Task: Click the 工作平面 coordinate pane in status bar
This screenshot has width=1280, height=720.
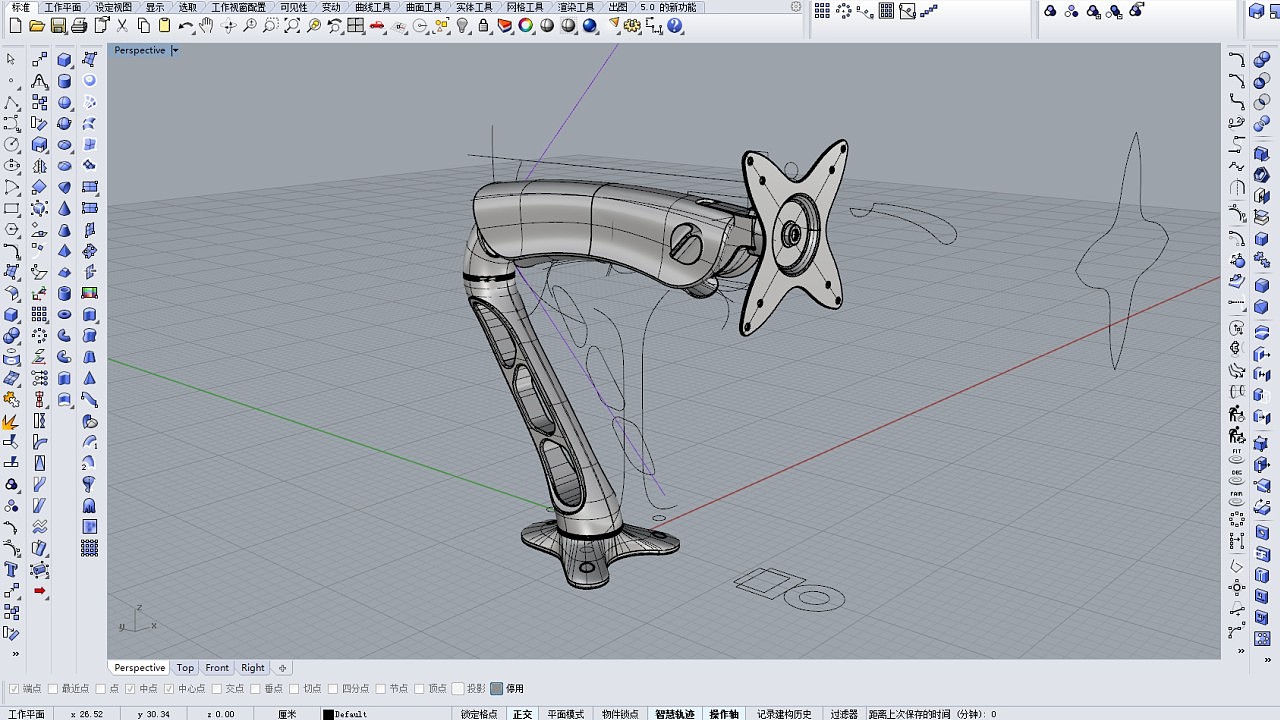Action: [27, 714]
